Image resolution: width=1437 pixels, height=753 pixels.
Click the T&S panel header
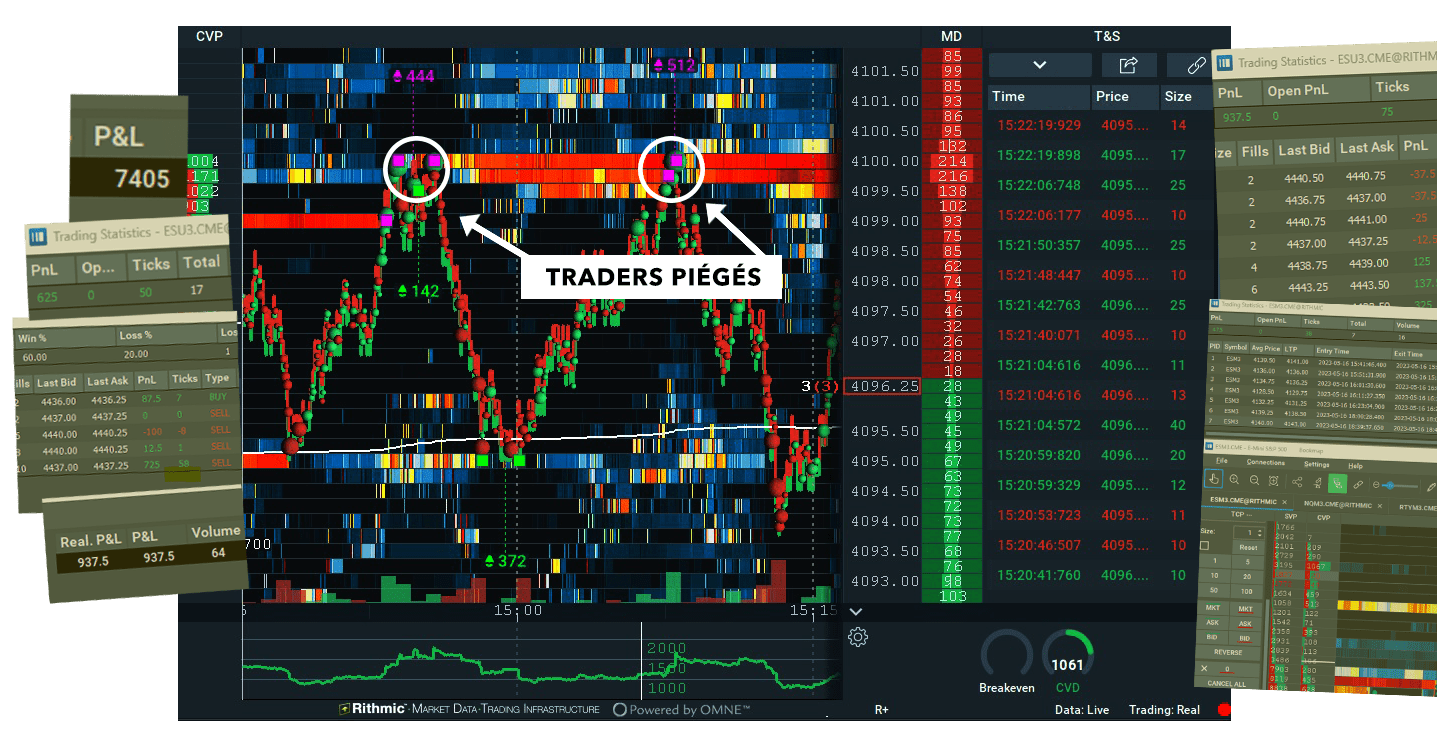point(1107,36)
